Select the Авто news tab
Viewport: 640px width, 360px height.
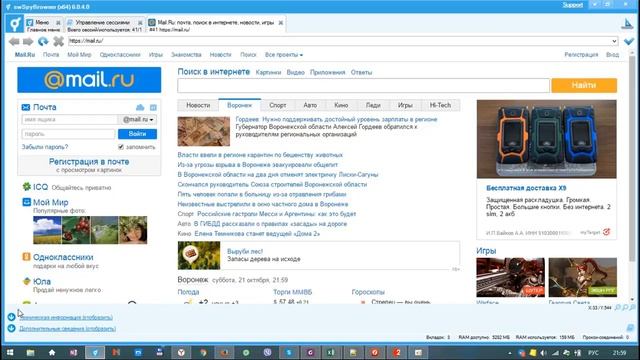[310, 105]
